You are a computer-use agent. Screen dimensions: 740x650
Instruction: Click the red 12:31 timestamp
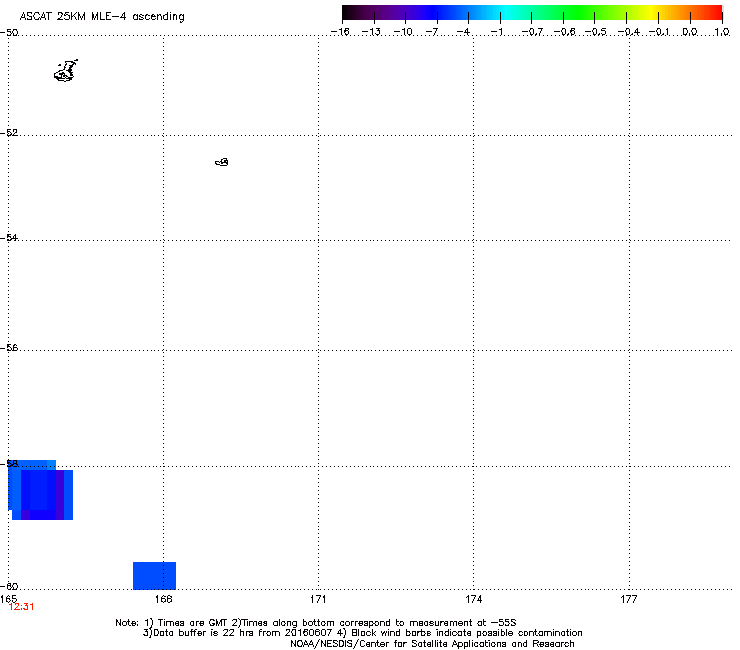(x=21, y=607)
